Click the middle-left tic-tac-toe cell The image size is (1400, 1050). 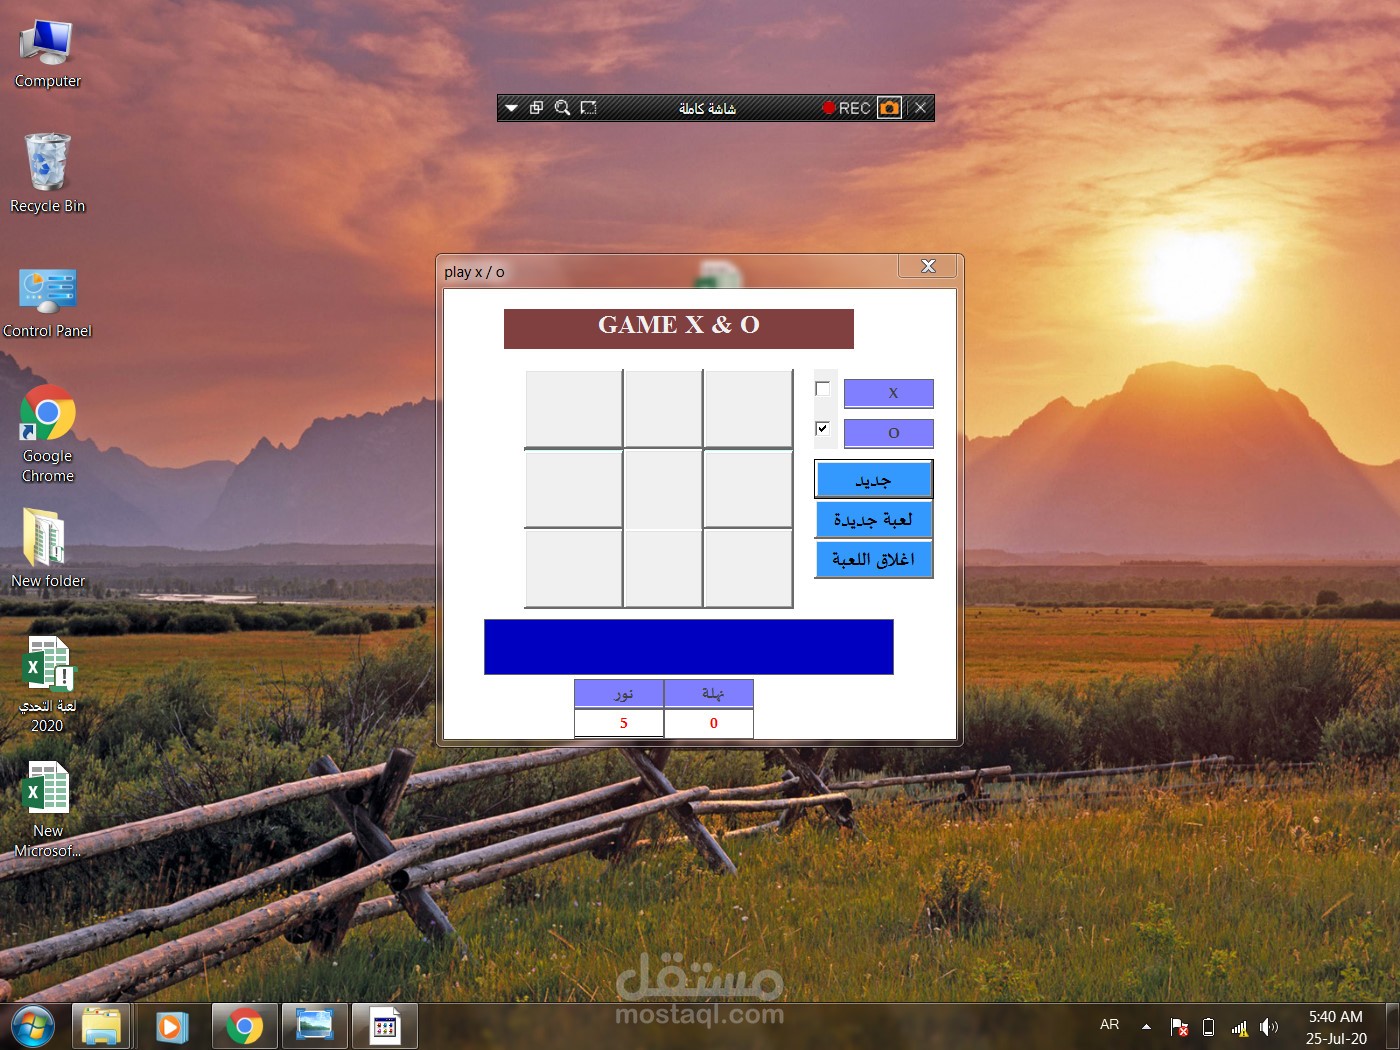click(574, 489)
